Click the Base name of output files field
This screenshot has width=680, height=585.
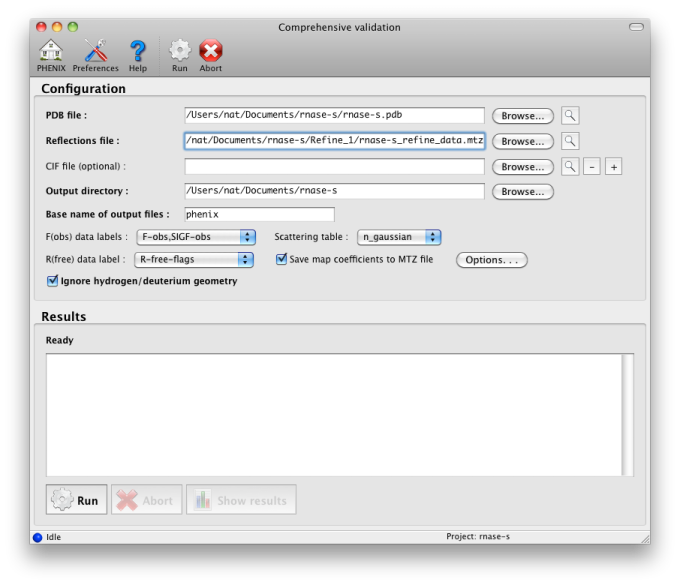259,214
